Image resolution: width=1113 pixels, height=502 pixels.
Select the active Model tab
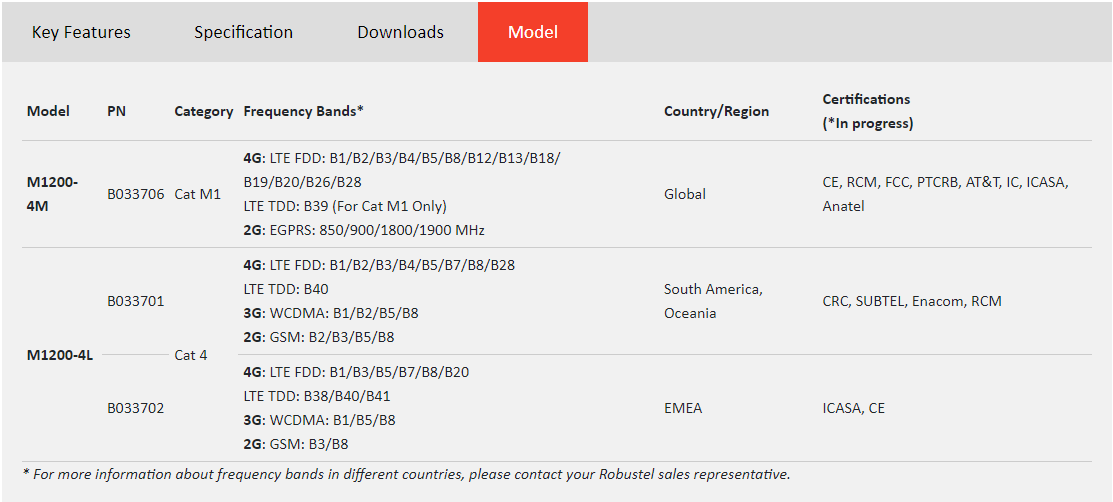tap(532, 32)
